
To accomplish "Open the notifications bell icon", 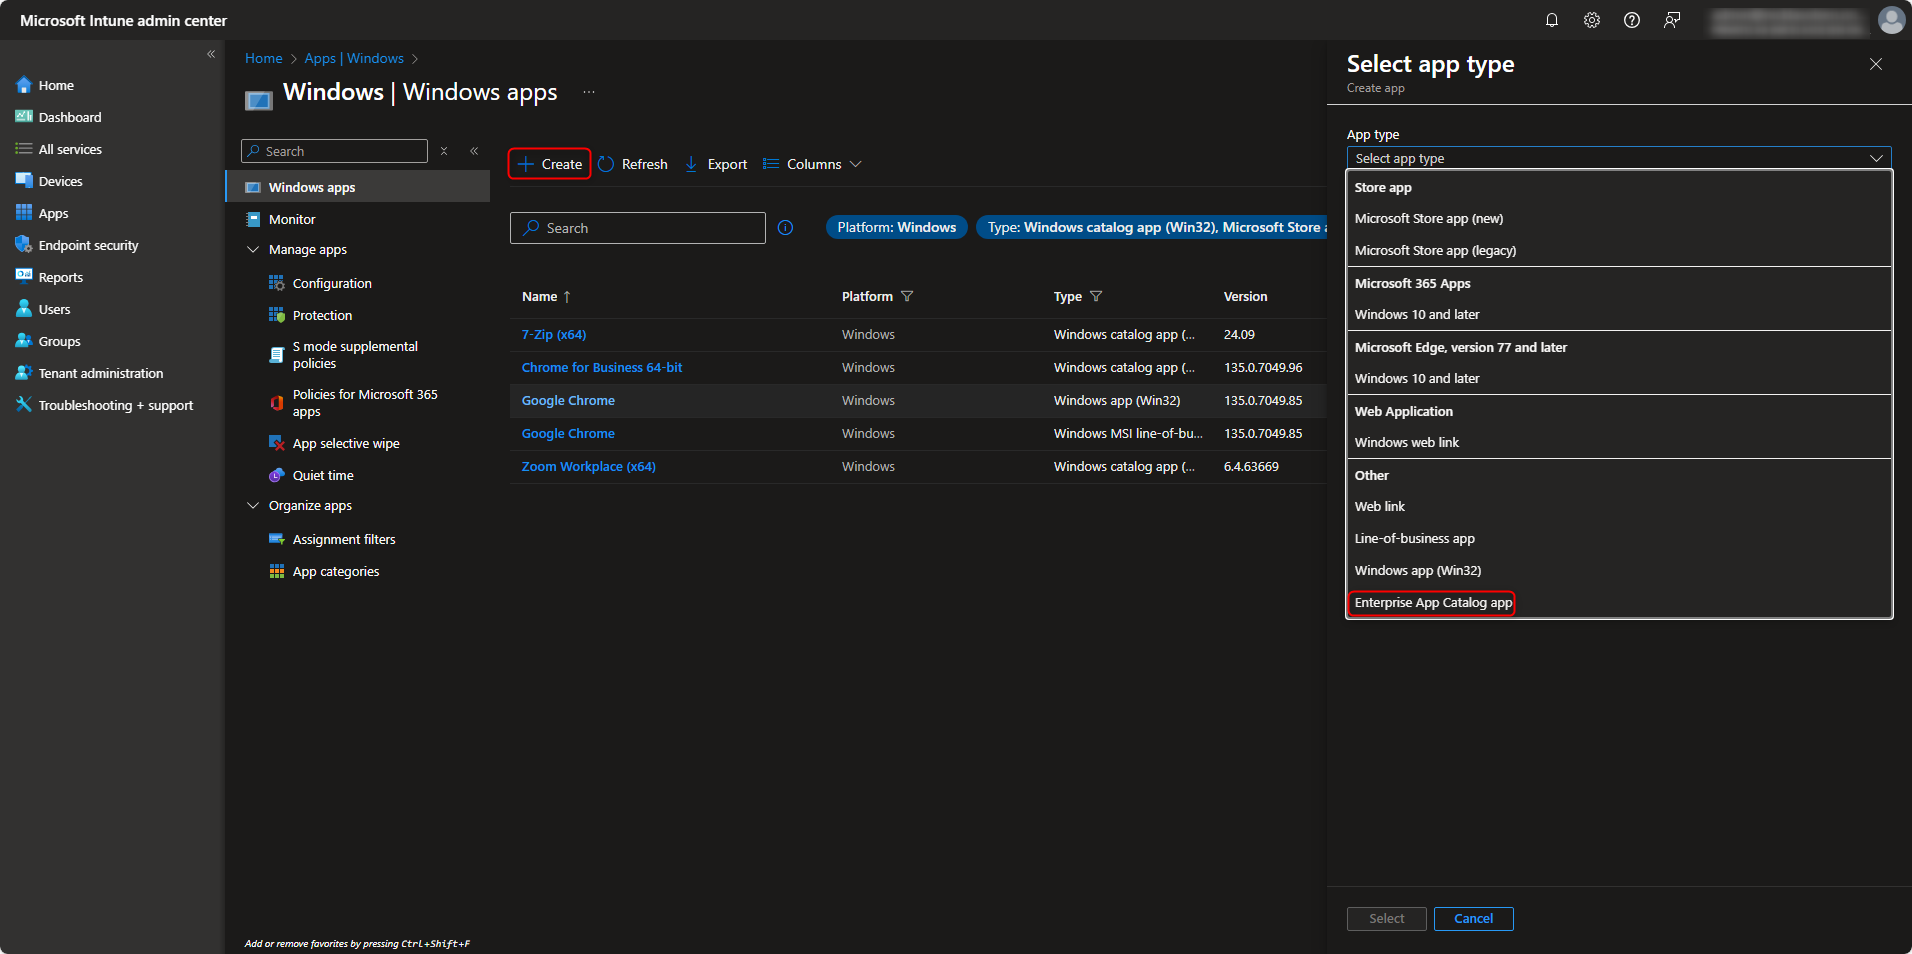I will [x=1551, y=20].
